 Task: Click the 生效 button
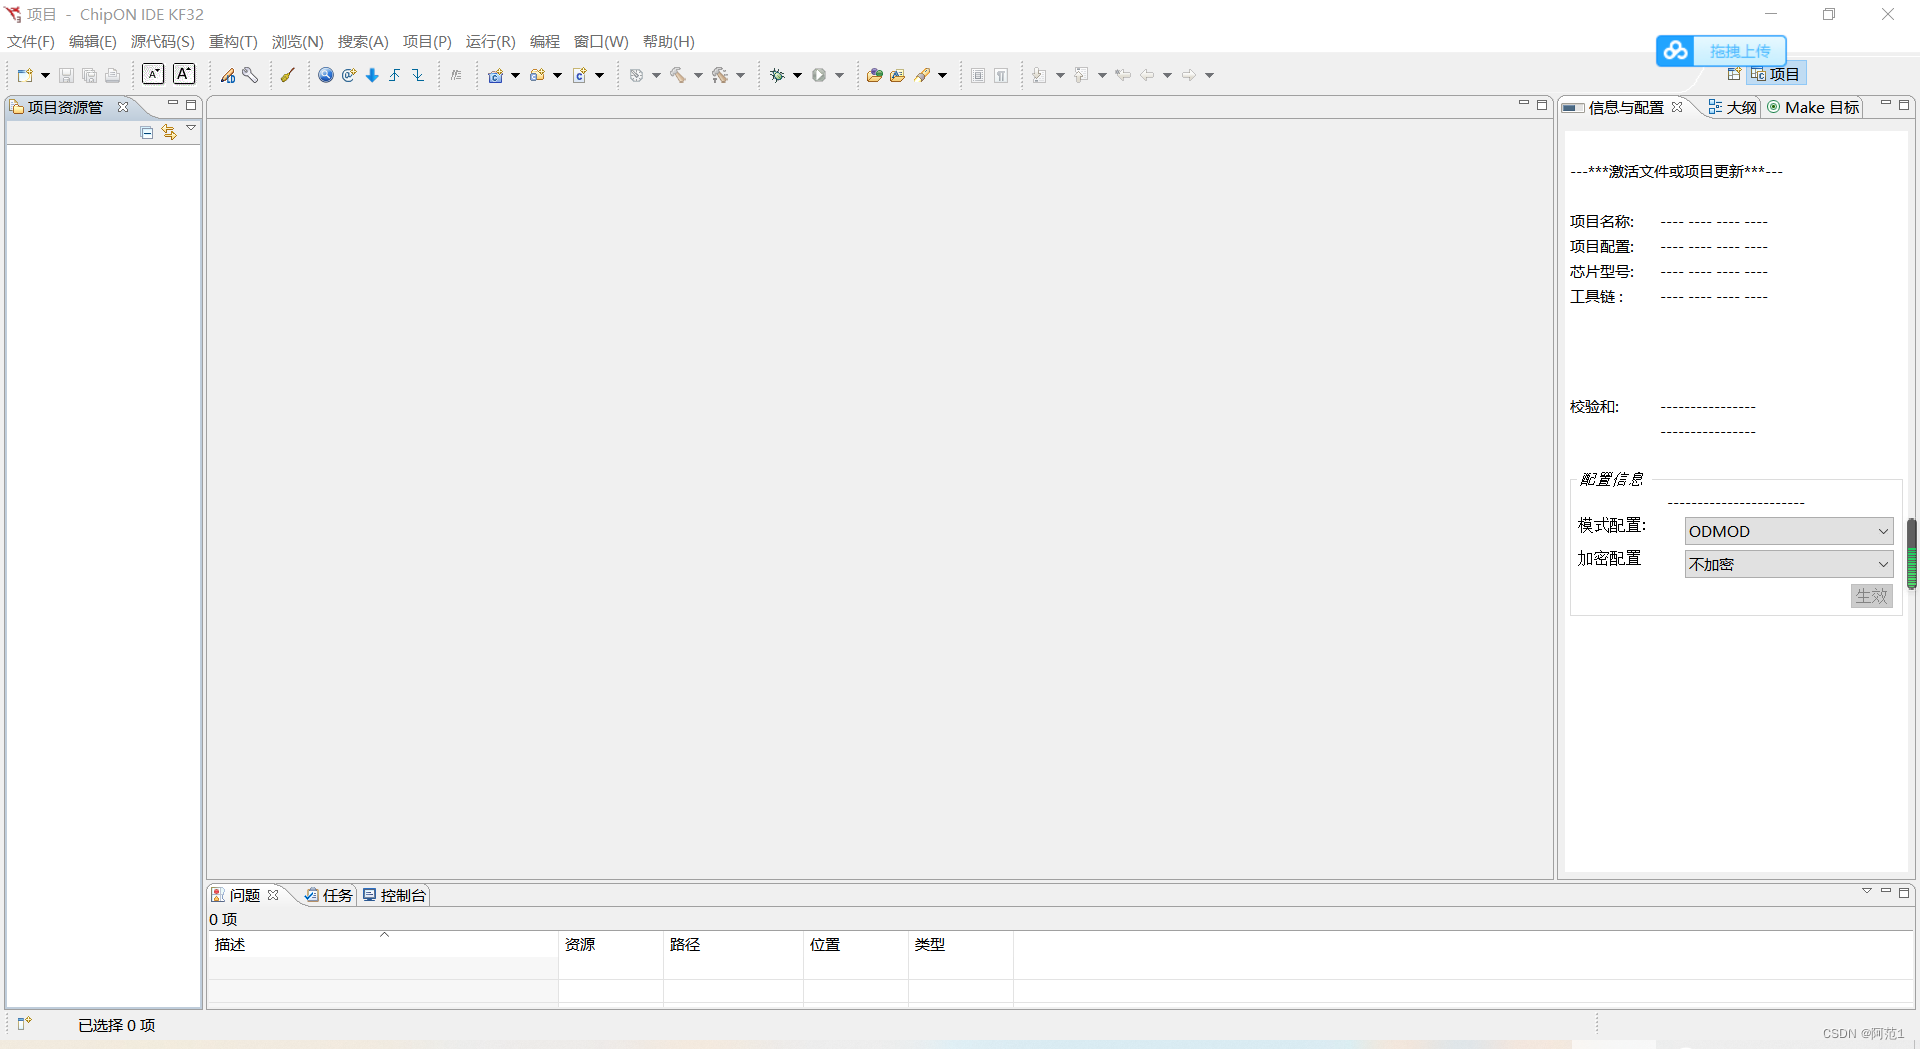click(1871, 596)
